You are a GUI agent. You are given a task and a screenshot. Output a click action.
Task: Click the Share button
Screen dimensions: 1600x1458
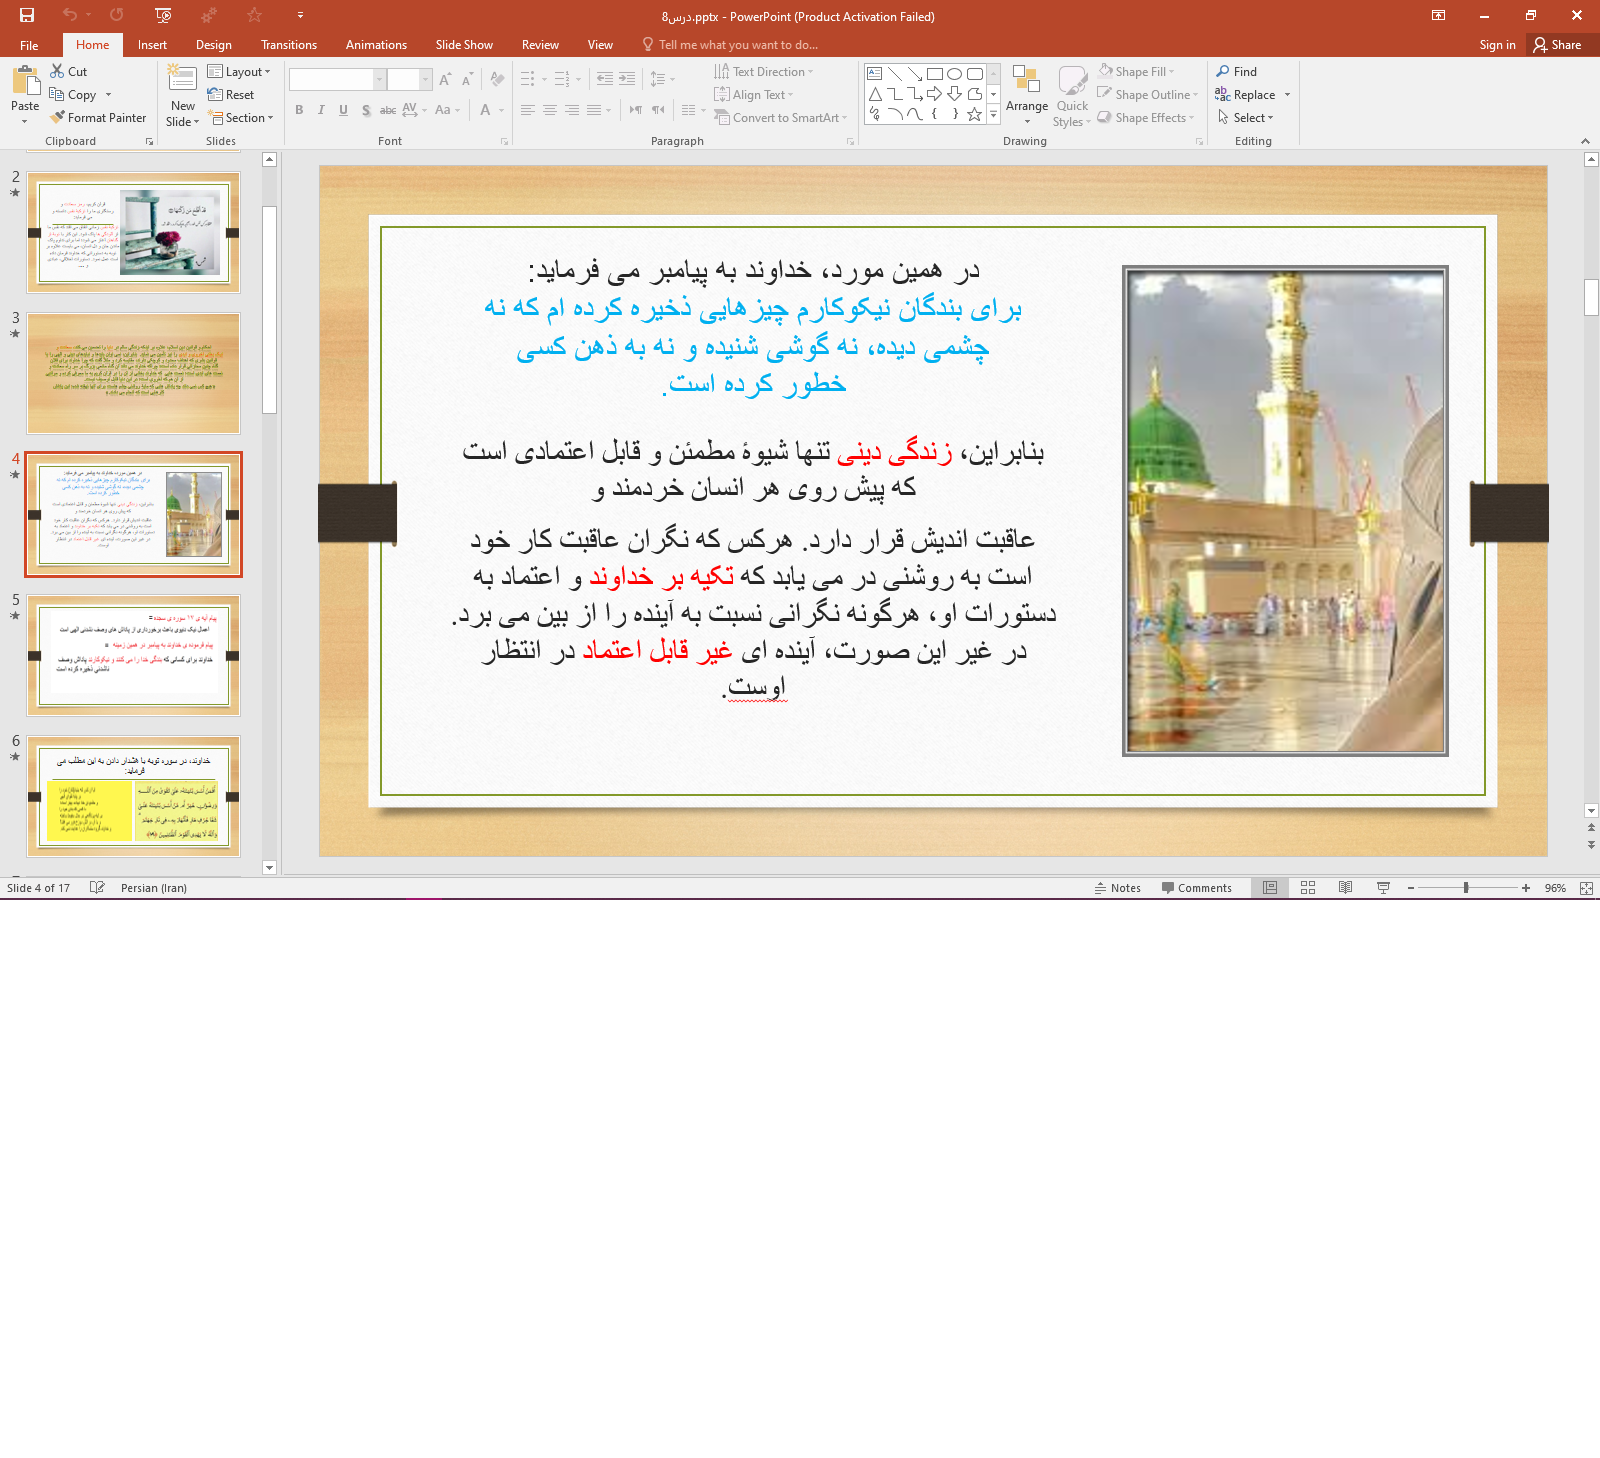pyautogui.click(x=1558, y=45)
